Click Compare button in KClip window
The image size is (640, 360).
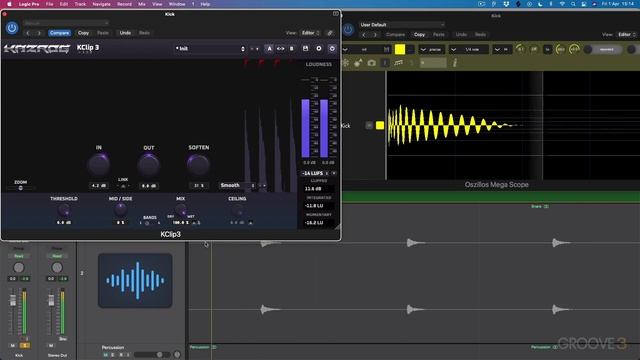(x=60, y=33)
